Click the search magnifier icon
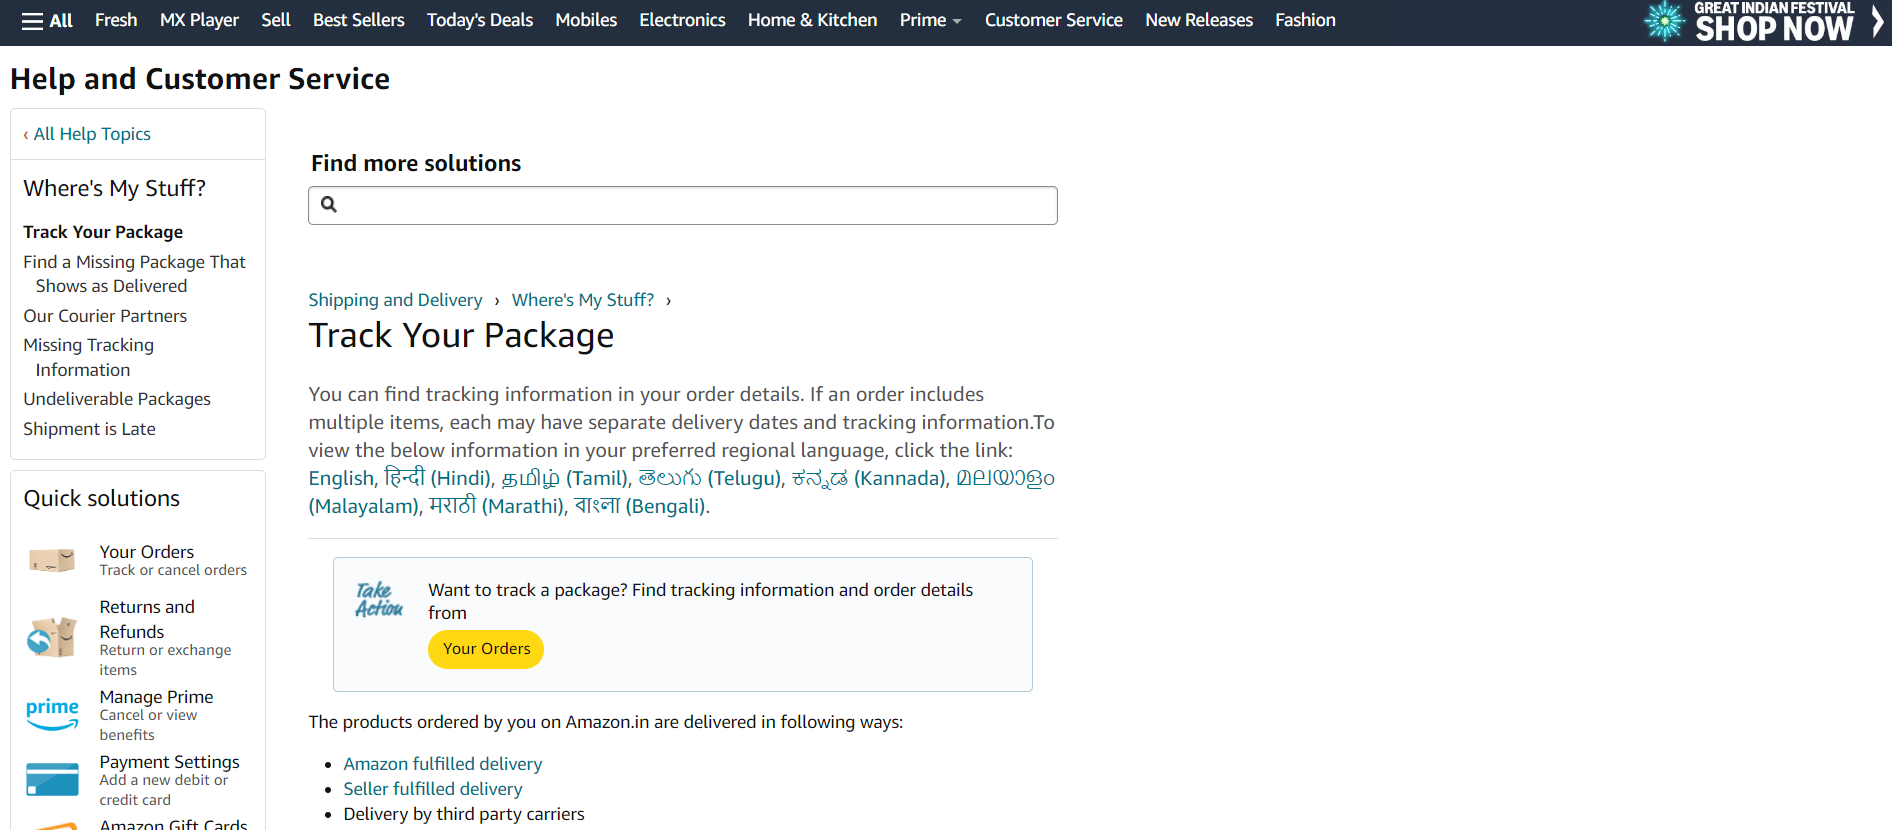Image resolution: width=1892 pixels, height=830 pixels. click(x=329, y=205)
